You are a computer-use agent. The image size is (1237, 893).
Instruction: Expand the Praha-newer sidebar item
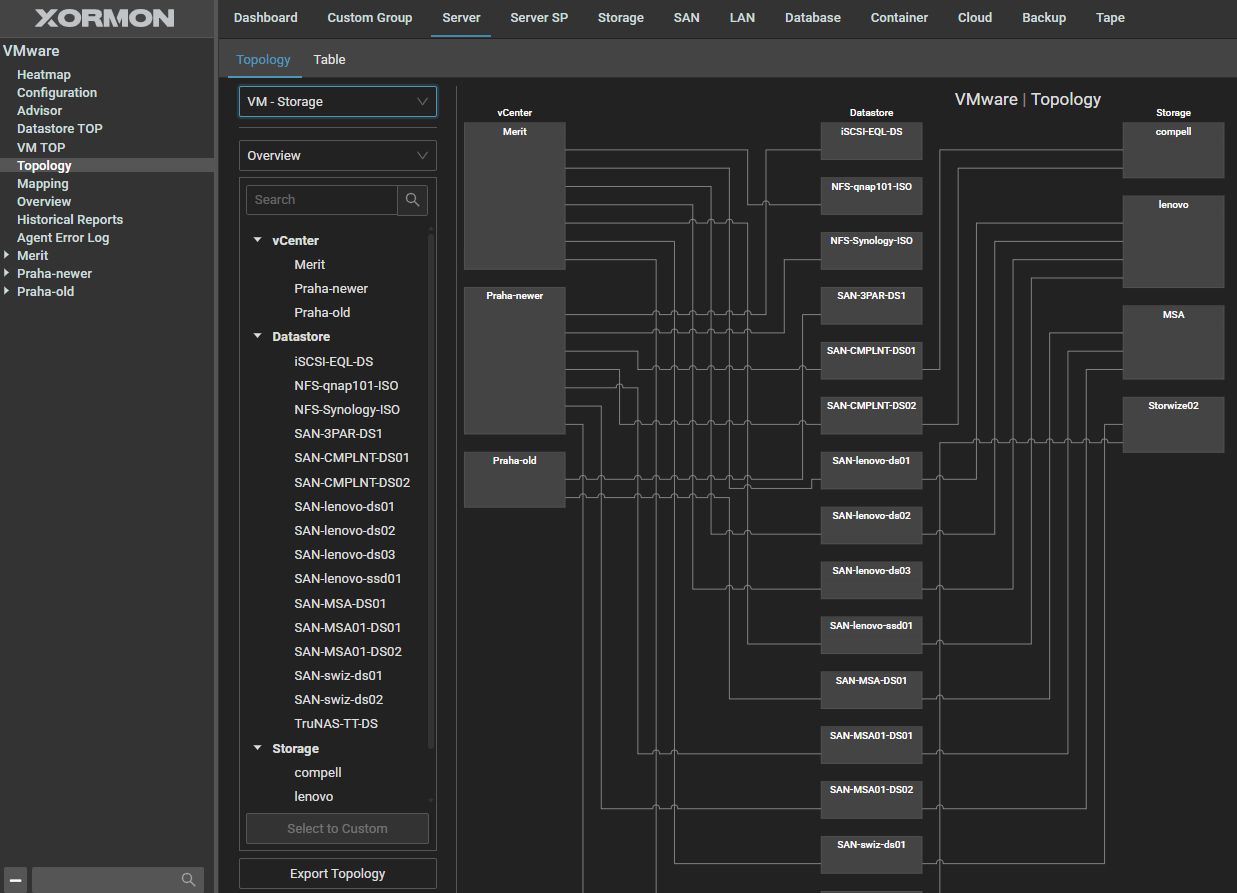tap(8, 274)
